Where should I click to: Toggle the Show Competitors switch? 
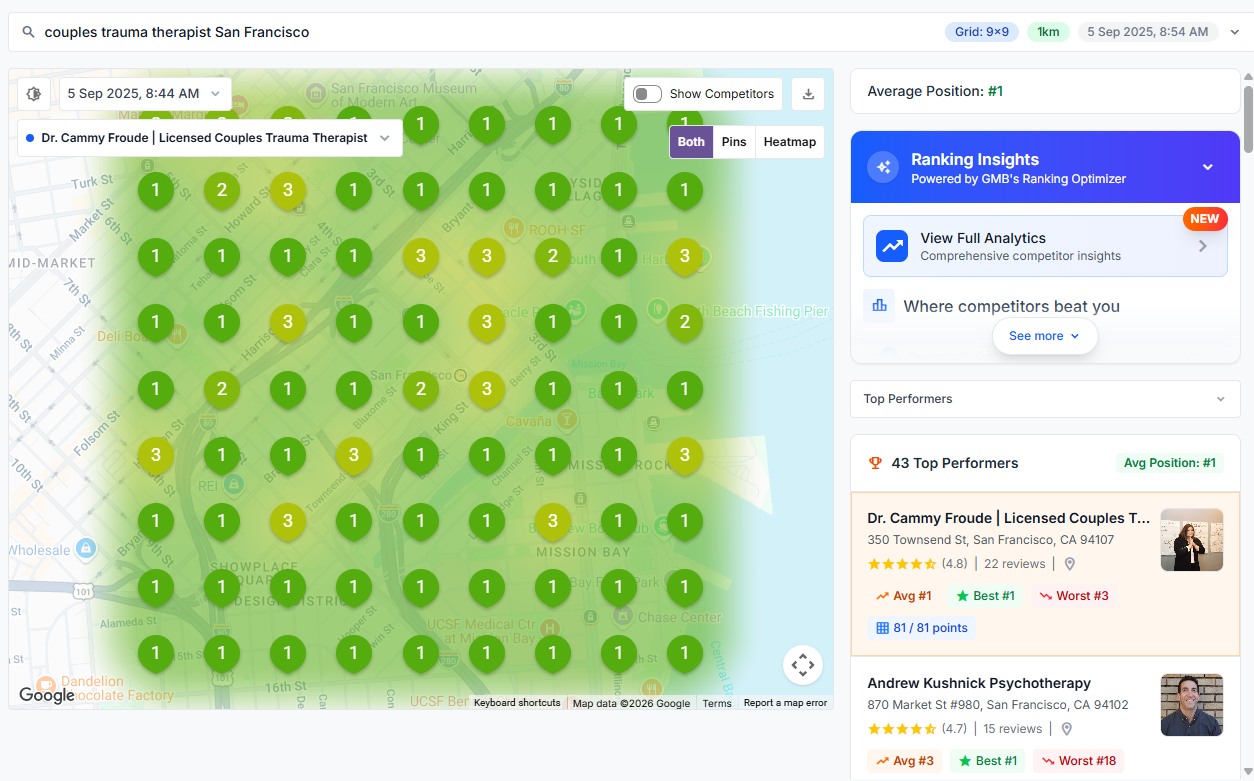(x=648, y=94)
